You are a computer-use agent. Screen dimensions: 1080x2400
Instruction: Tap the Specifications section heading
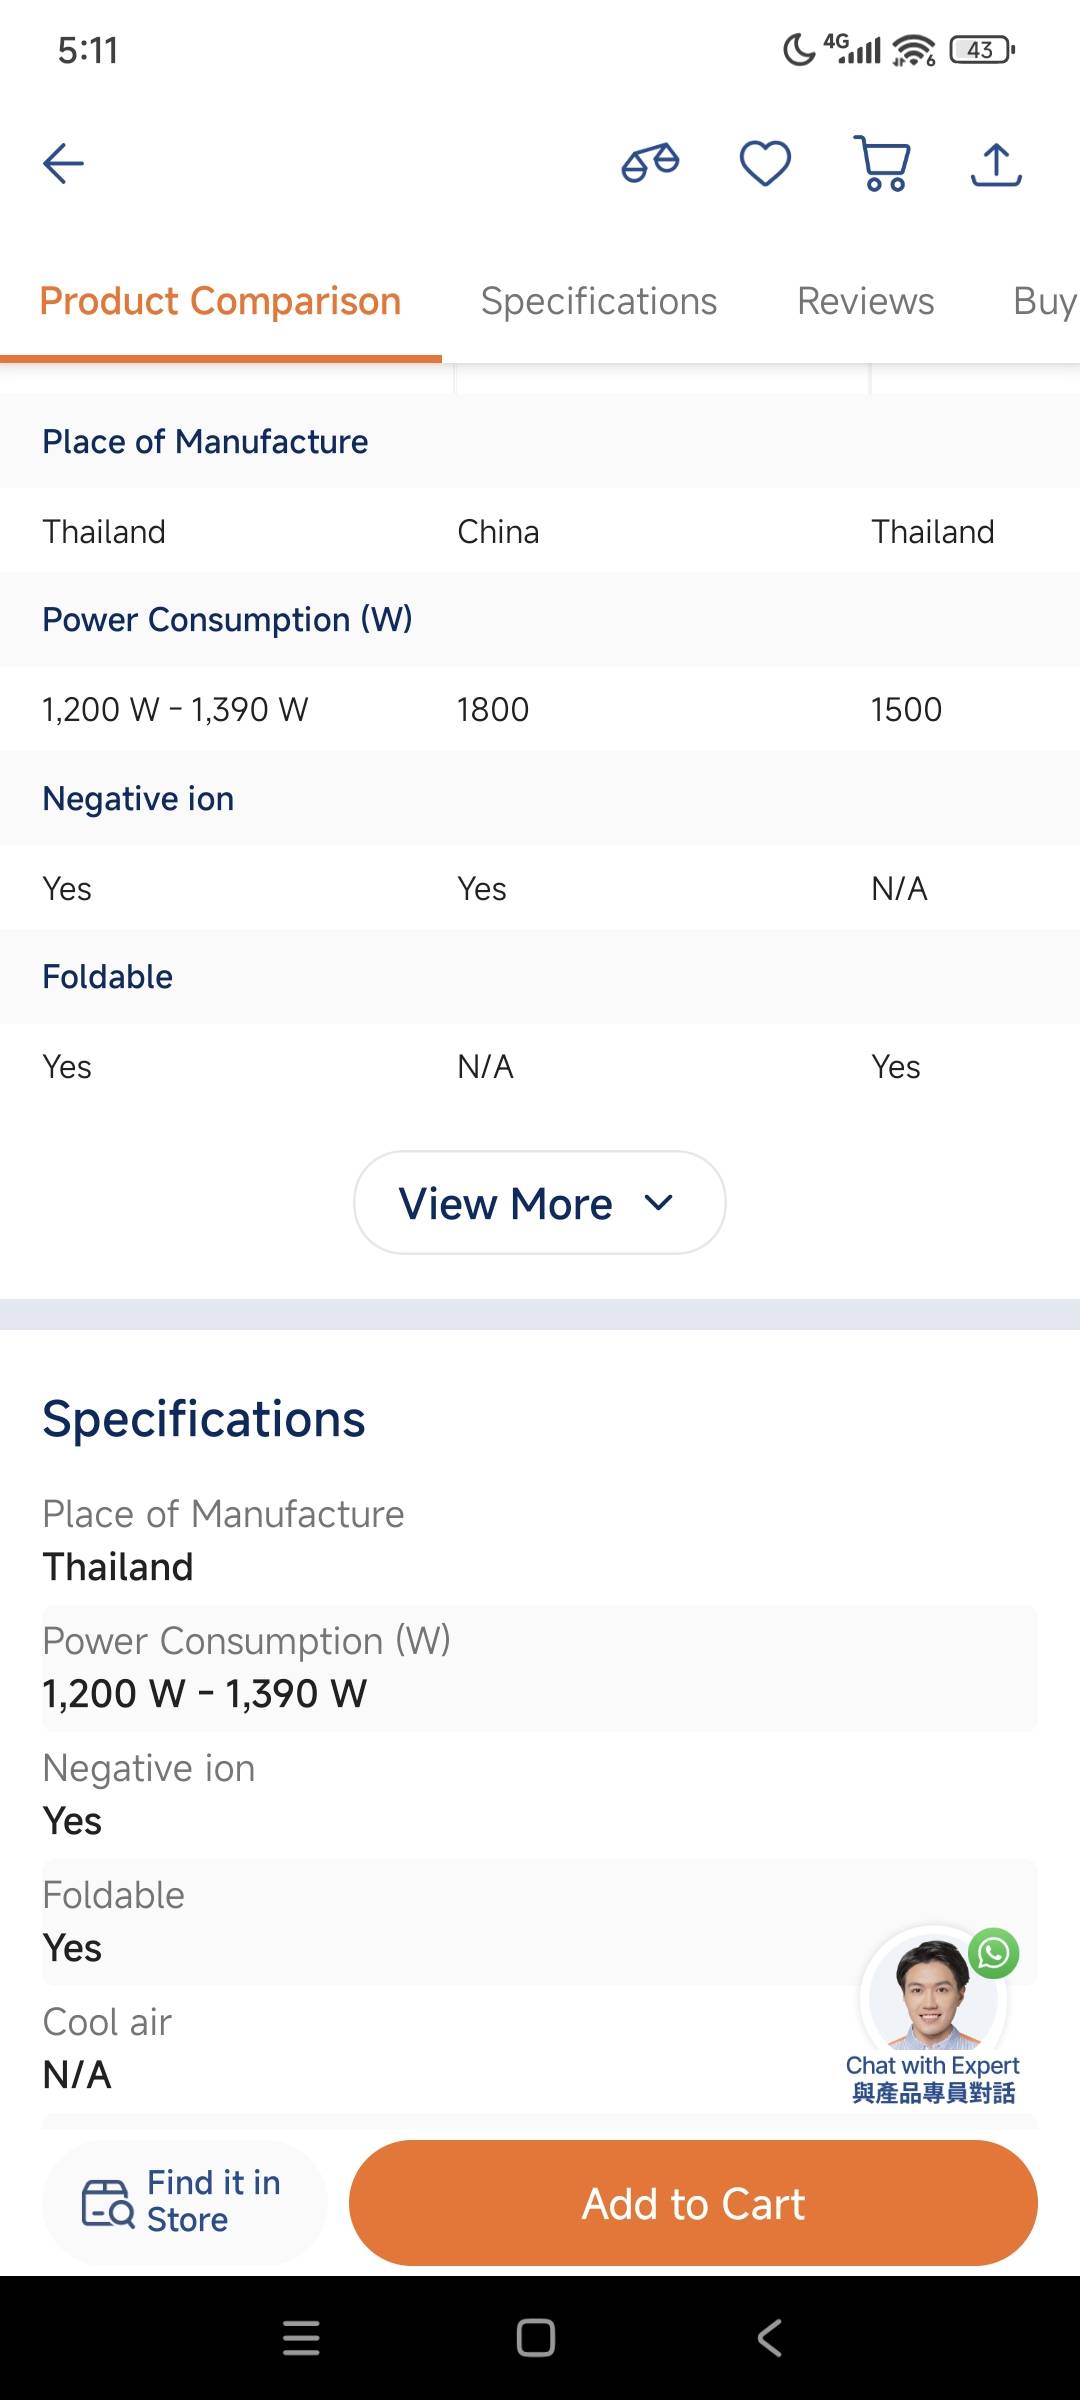point(204,1419)
